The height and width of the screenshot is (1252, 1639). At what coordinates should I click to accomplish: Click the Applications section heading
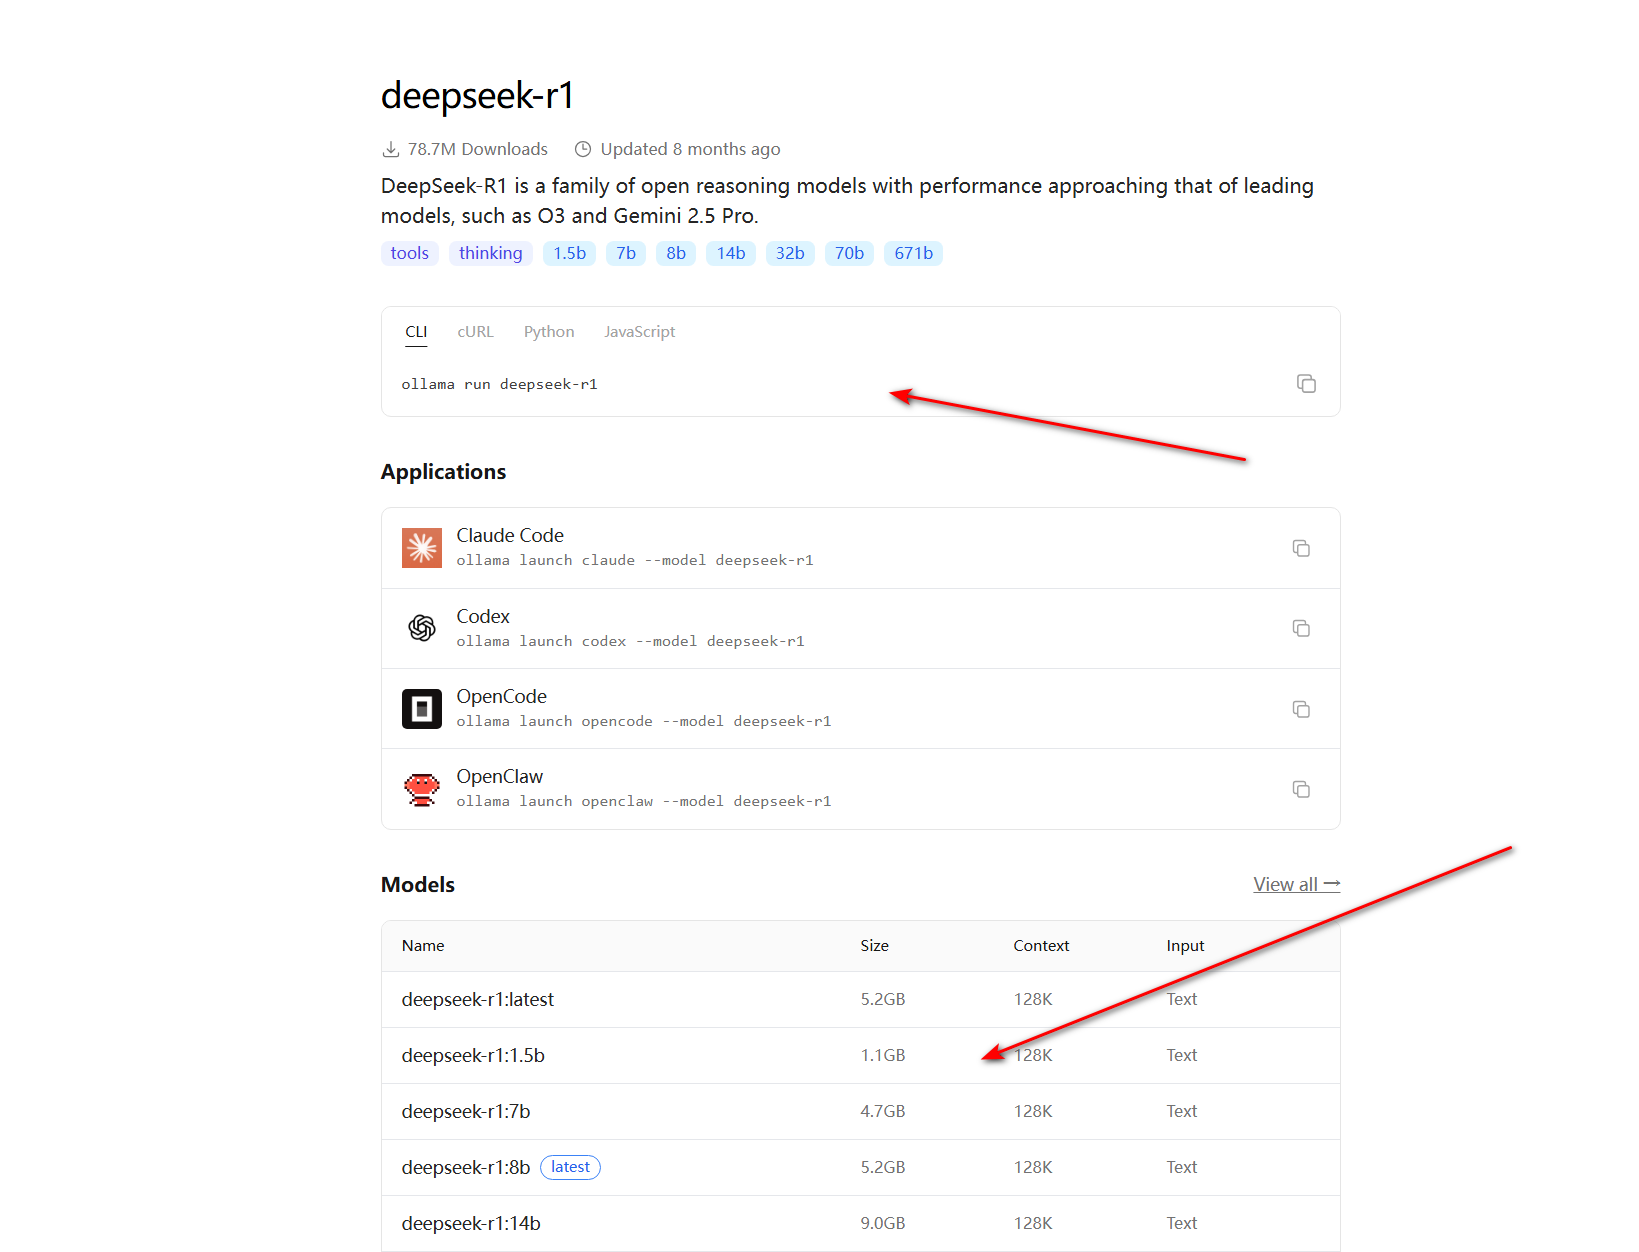coord(443,472)
